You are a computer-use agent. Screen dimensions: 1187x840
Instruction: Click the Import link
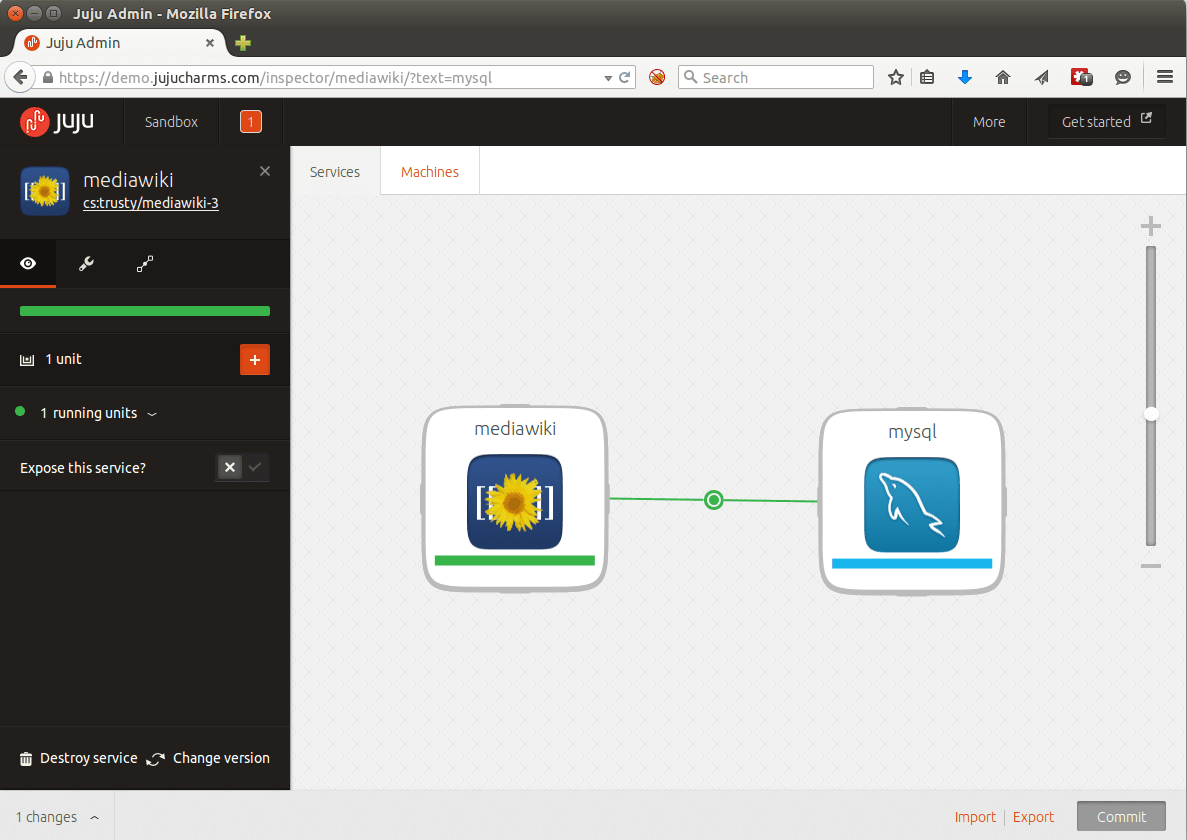click(975, 817)
